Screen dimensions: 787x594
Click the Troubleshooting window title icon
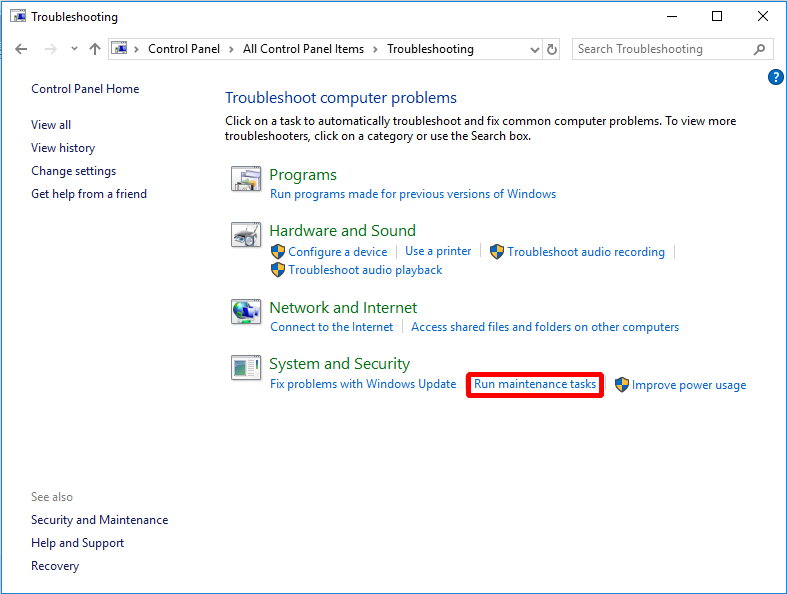[x=18, y=16]
